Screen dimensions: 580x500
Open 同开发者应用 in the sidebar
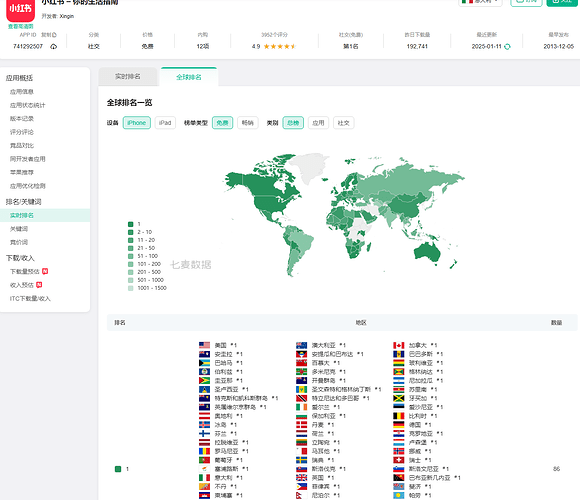(x=27, y=159)
